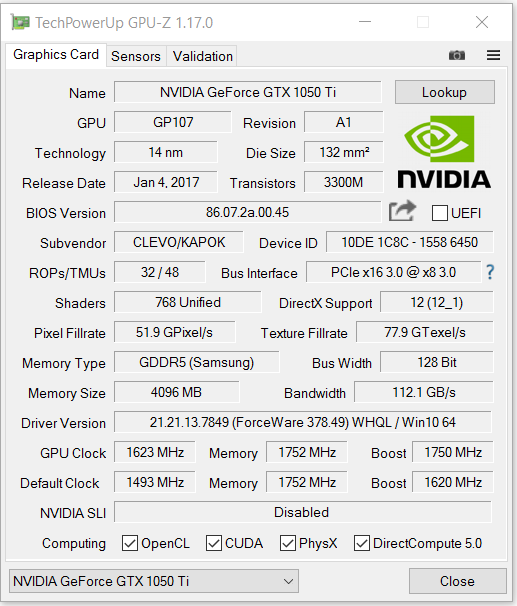Toggle the CUDA checkbox

[x=213, y=543]
